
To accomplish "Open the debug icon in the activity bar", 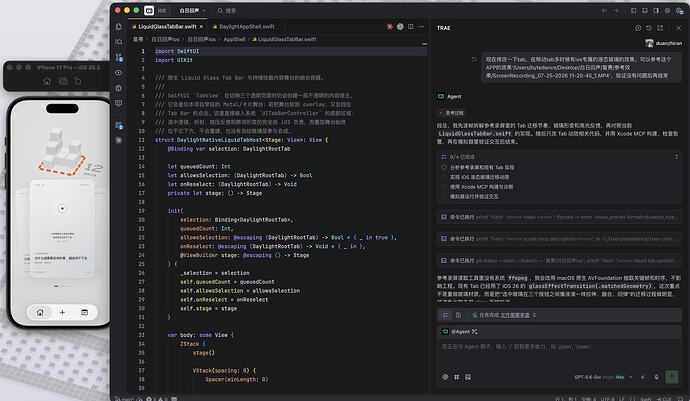I will coord(118,88).
